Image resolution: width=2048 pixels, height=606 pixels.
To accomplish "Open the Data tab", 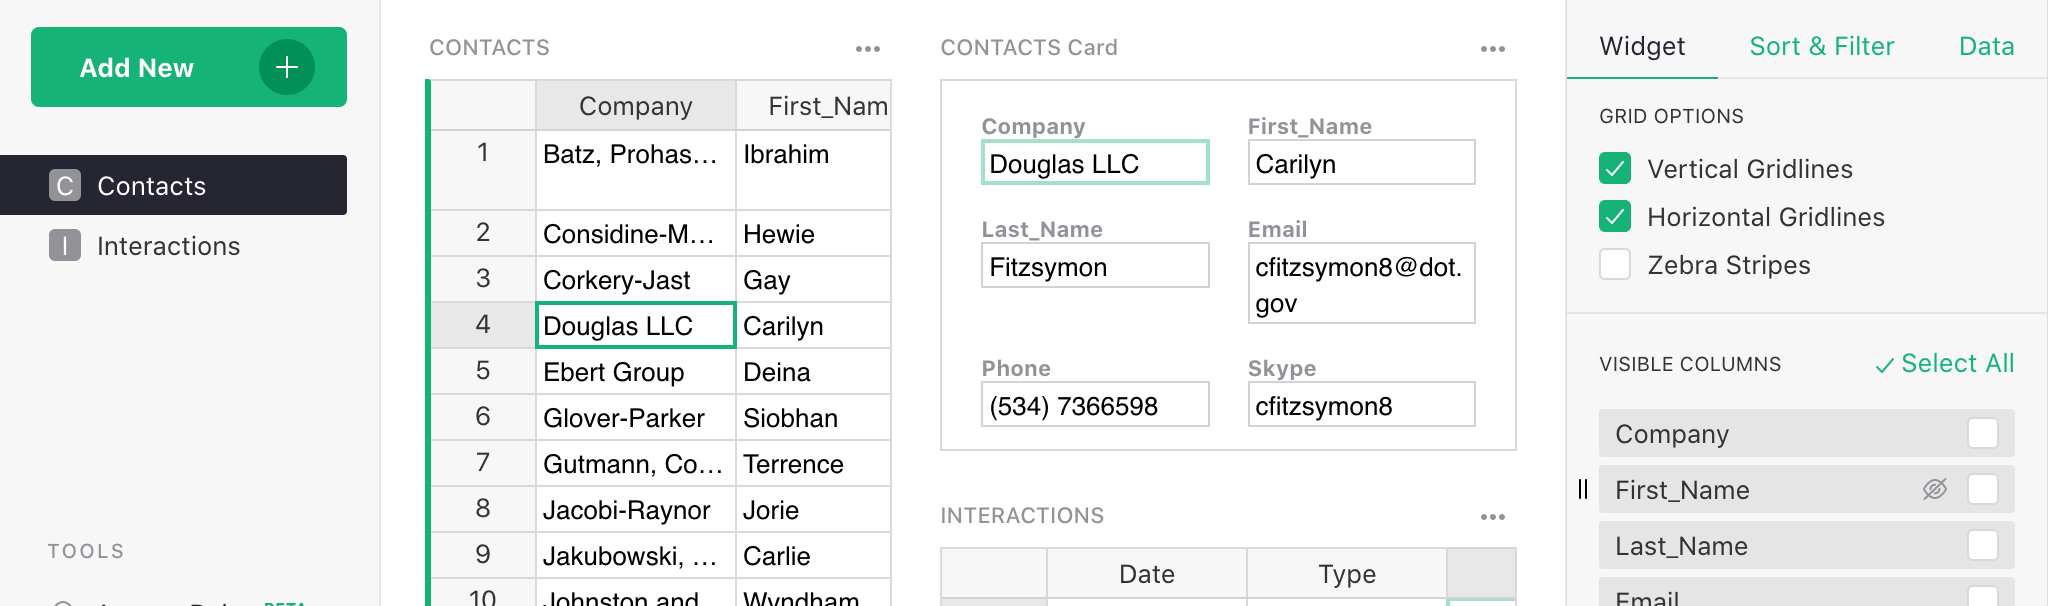I will click(1986, 46).
